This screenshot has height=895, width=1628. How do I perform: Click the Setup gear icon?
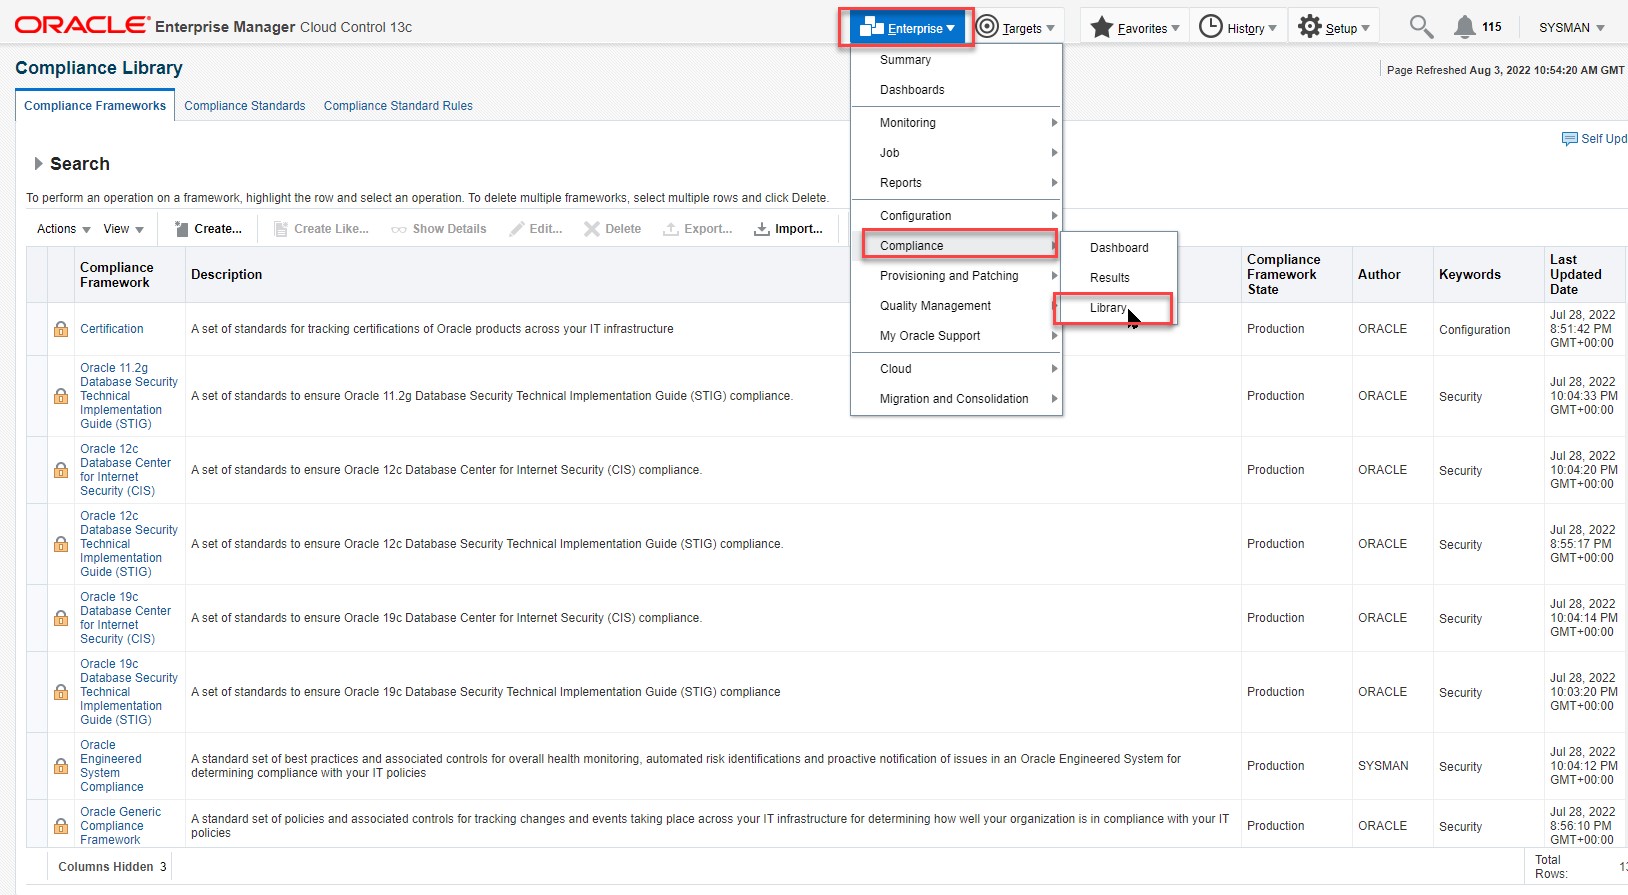(1309, 27)
